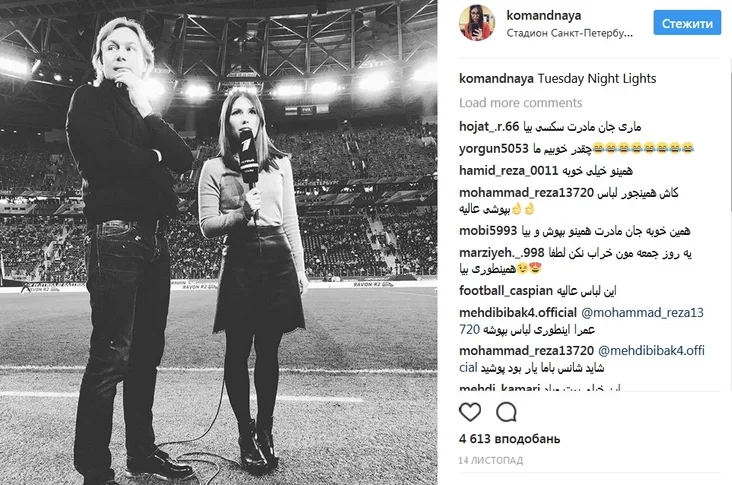The width and height of the screenshot is (732, 485).
Task: Open commenter mobi5993 profile
Action: (x=488, y=231)
